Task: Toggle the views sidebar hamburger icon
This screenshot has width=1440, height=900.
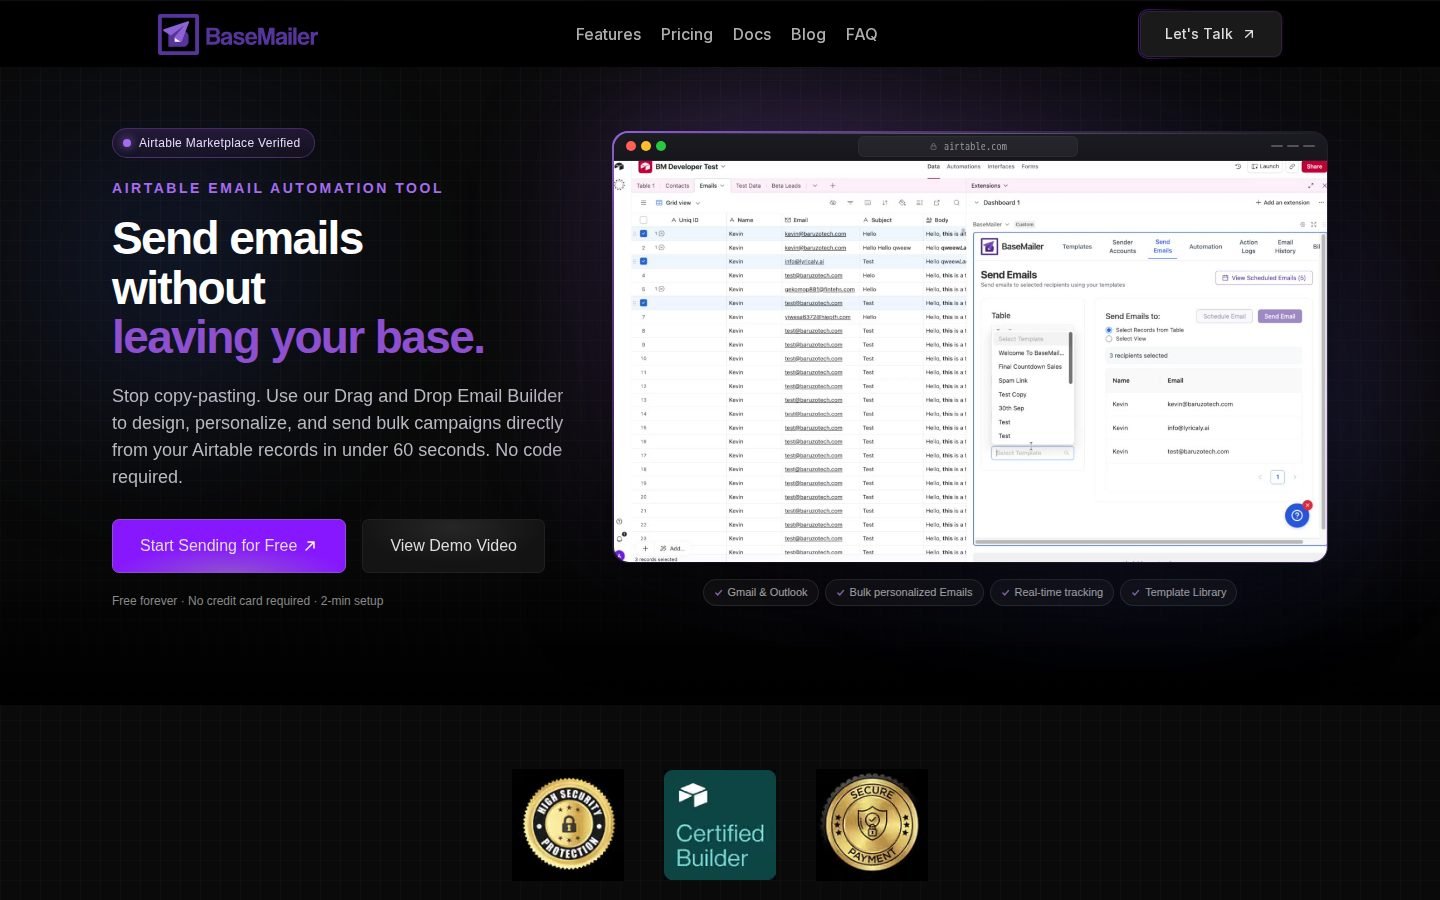Action: click(x=643, y=203)
